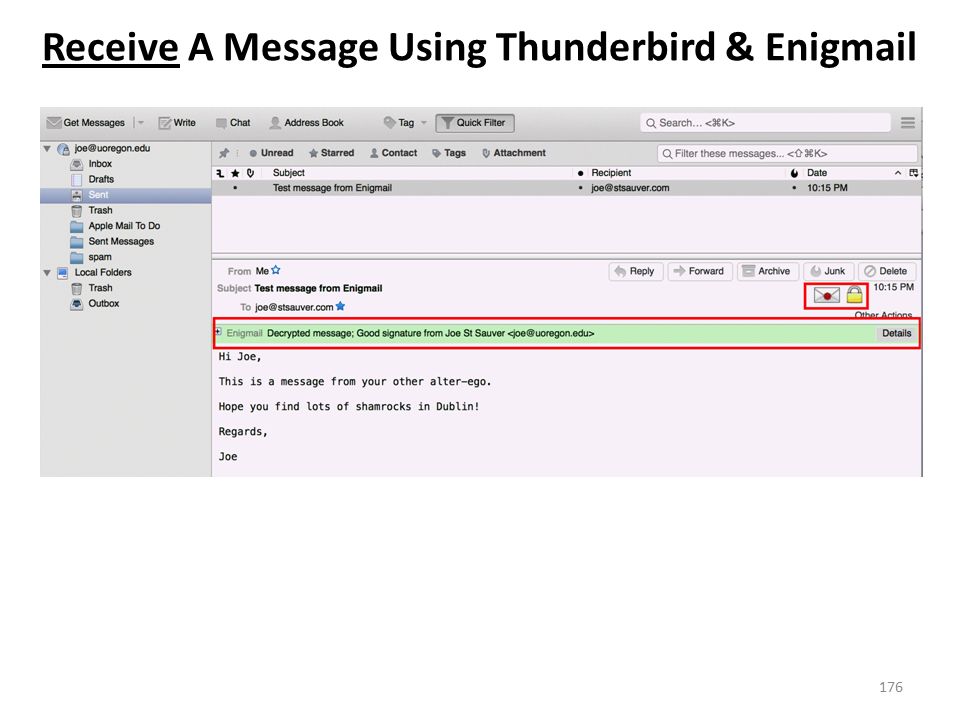960x720 pixels.
Task: Sort by read status dot column
Action: coord(580,173)
